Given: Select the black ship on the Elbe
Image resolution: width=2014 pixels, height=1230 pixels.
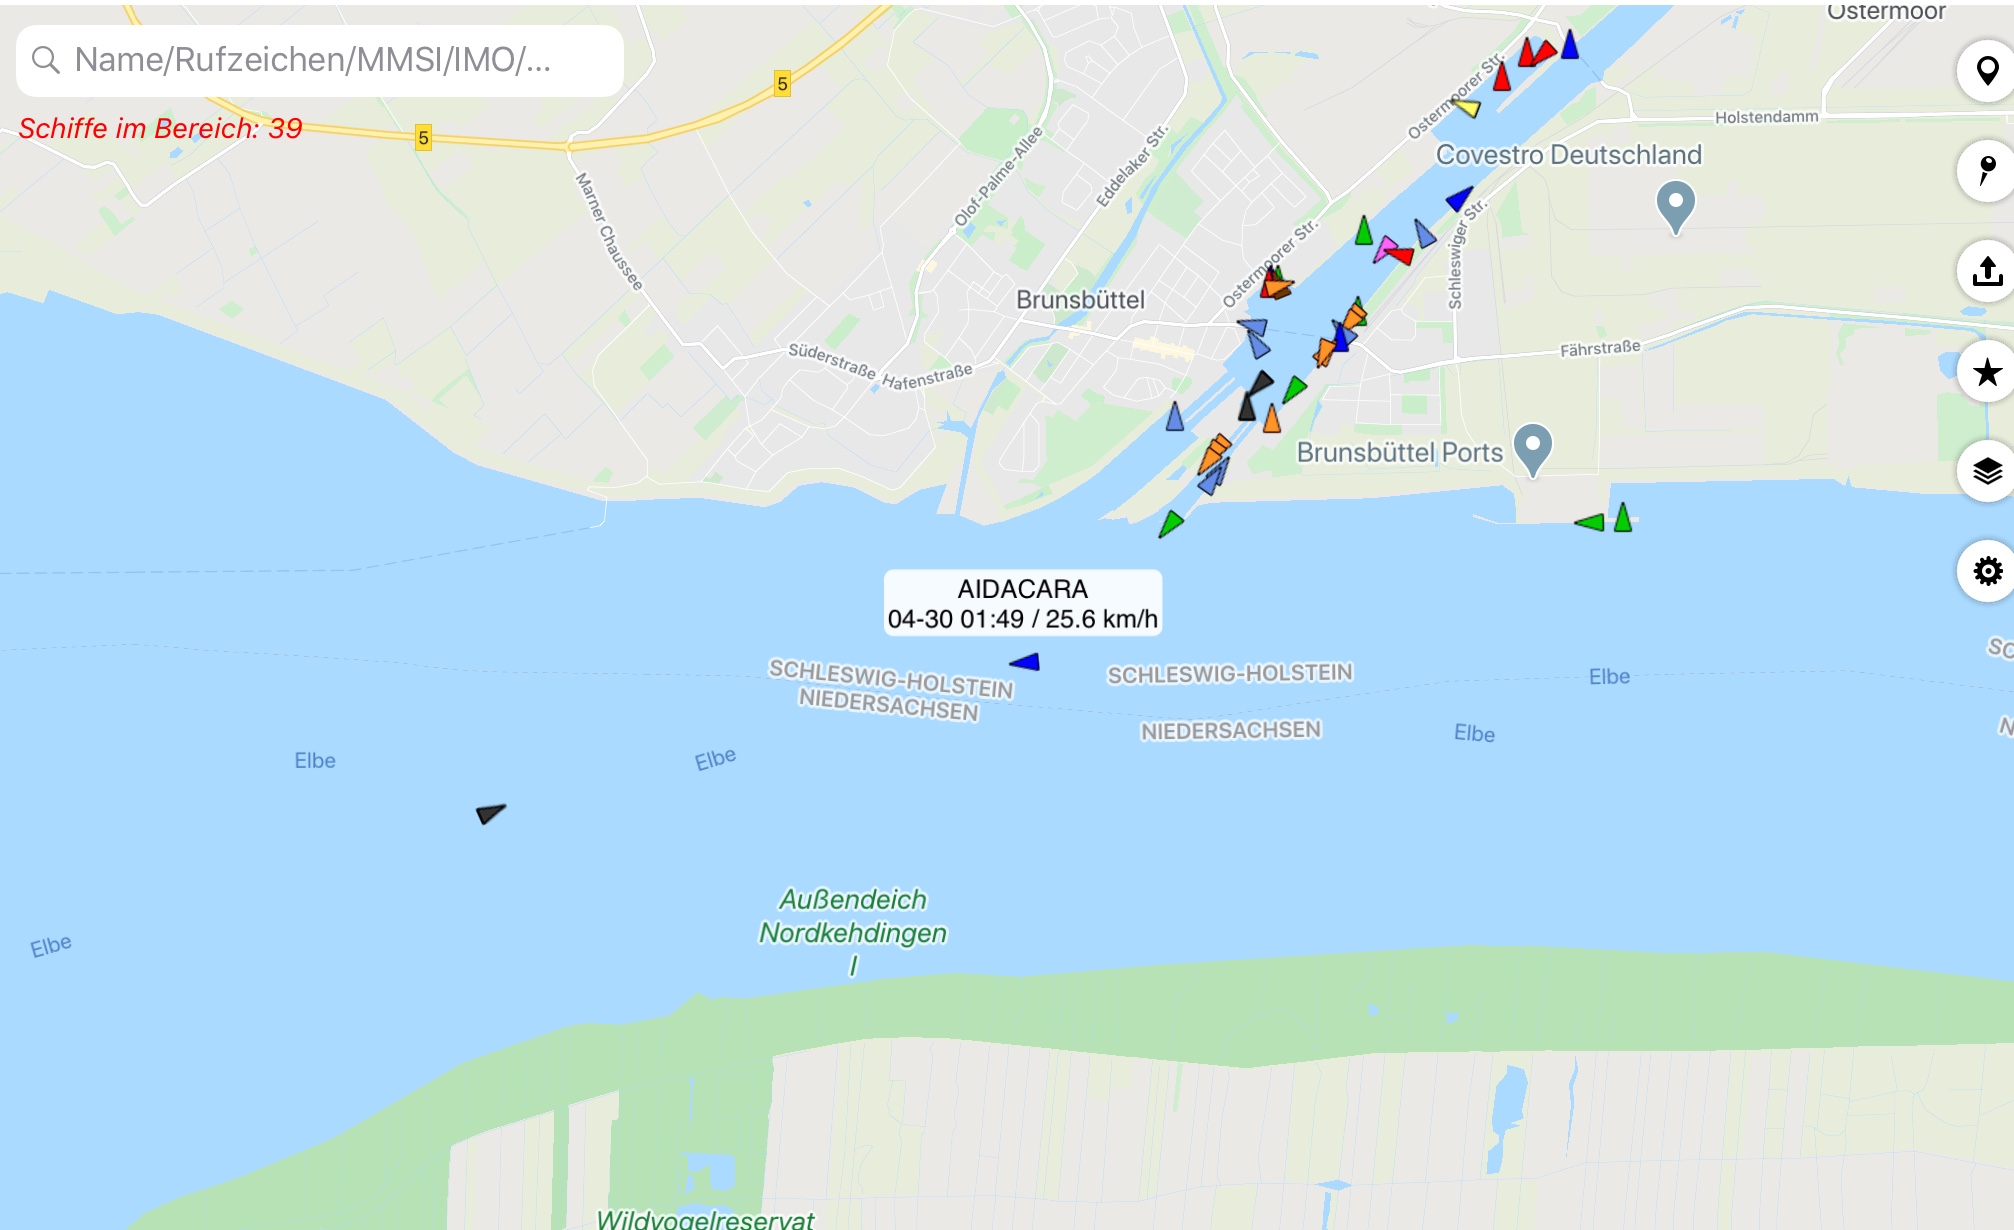Looking at the screenshot, I should point(490,813).
